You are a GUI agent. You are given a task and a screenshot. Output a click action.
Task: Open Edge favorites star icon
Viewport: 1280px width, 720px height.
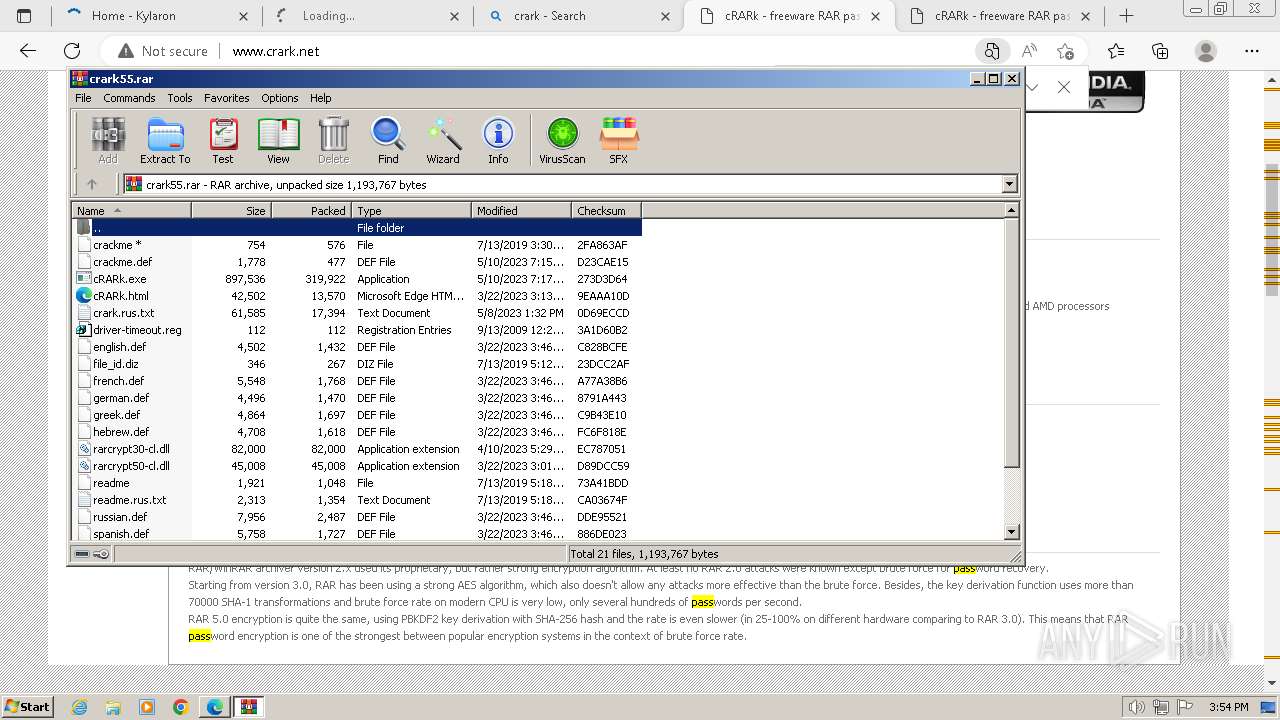pos(1116,51)
